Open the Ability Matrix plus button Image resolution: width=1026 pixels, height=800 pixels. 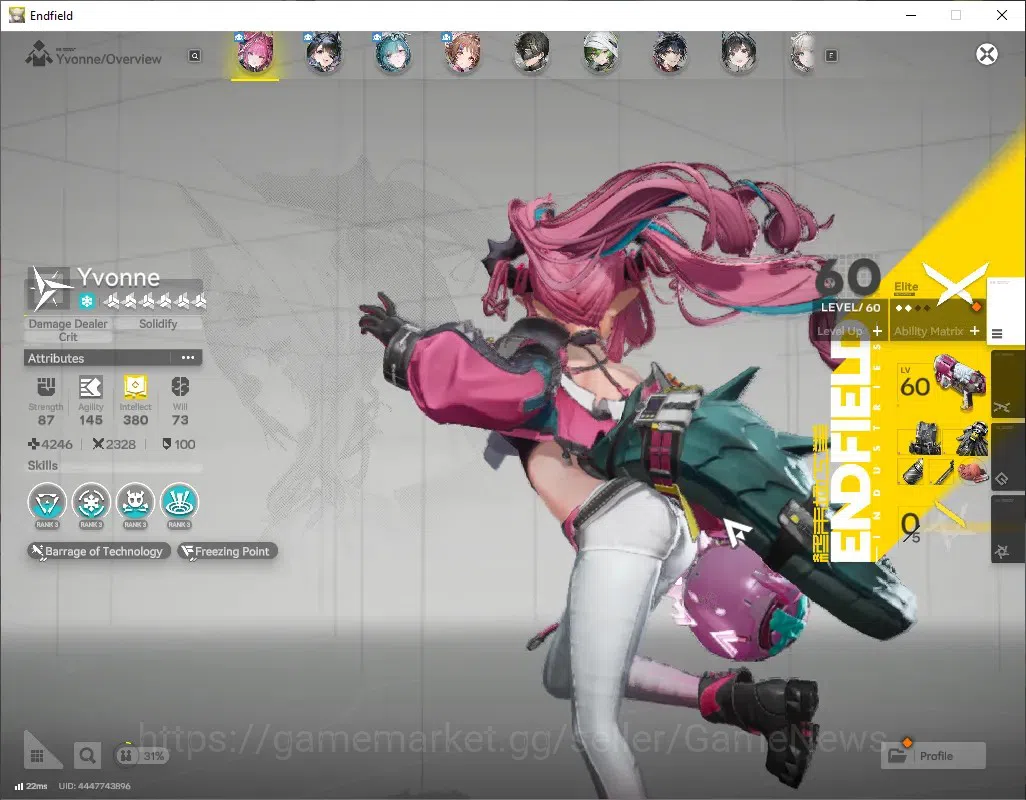(974, 331)
